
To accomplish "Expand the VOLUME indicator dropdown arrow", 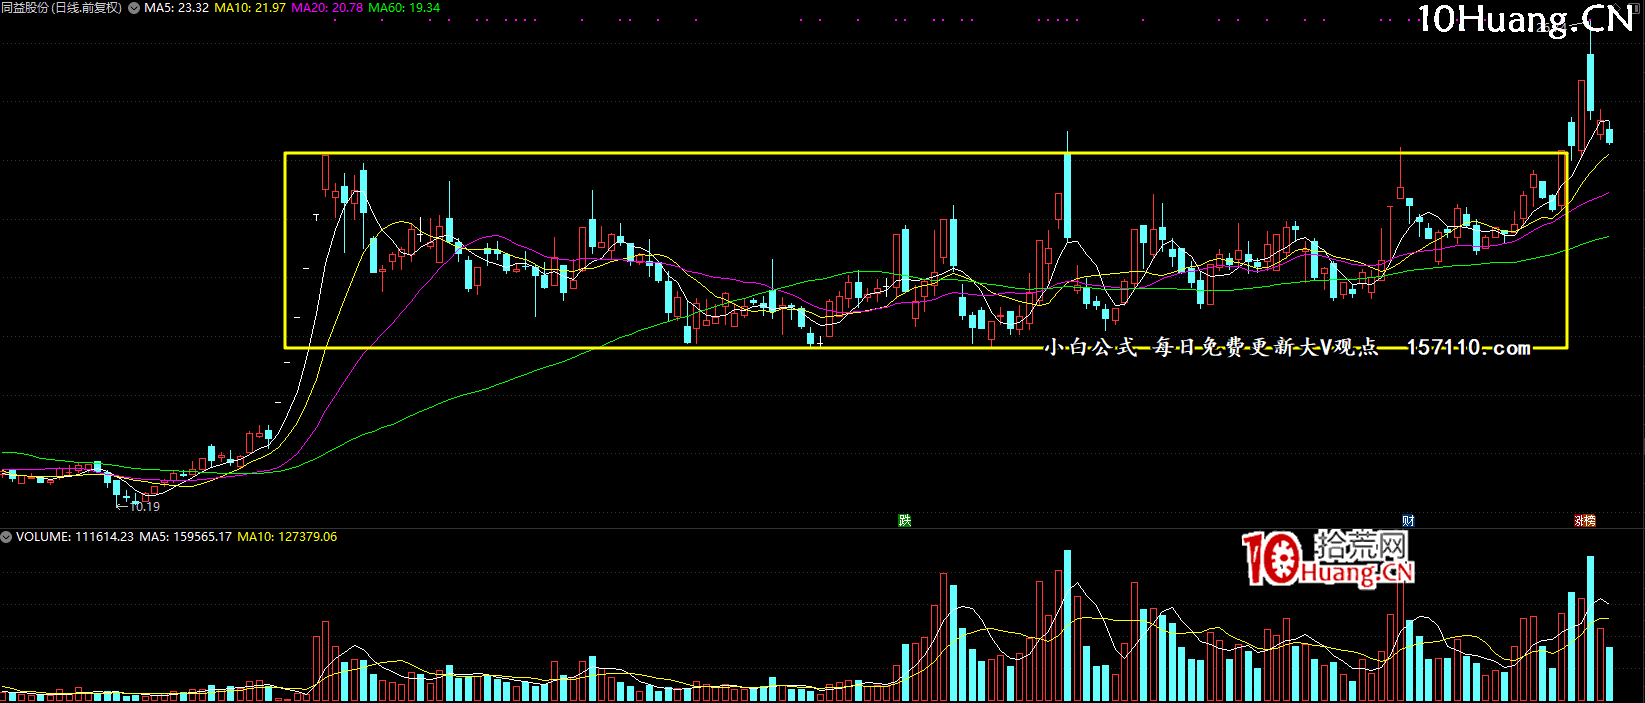I will click(x=6, y=537).
